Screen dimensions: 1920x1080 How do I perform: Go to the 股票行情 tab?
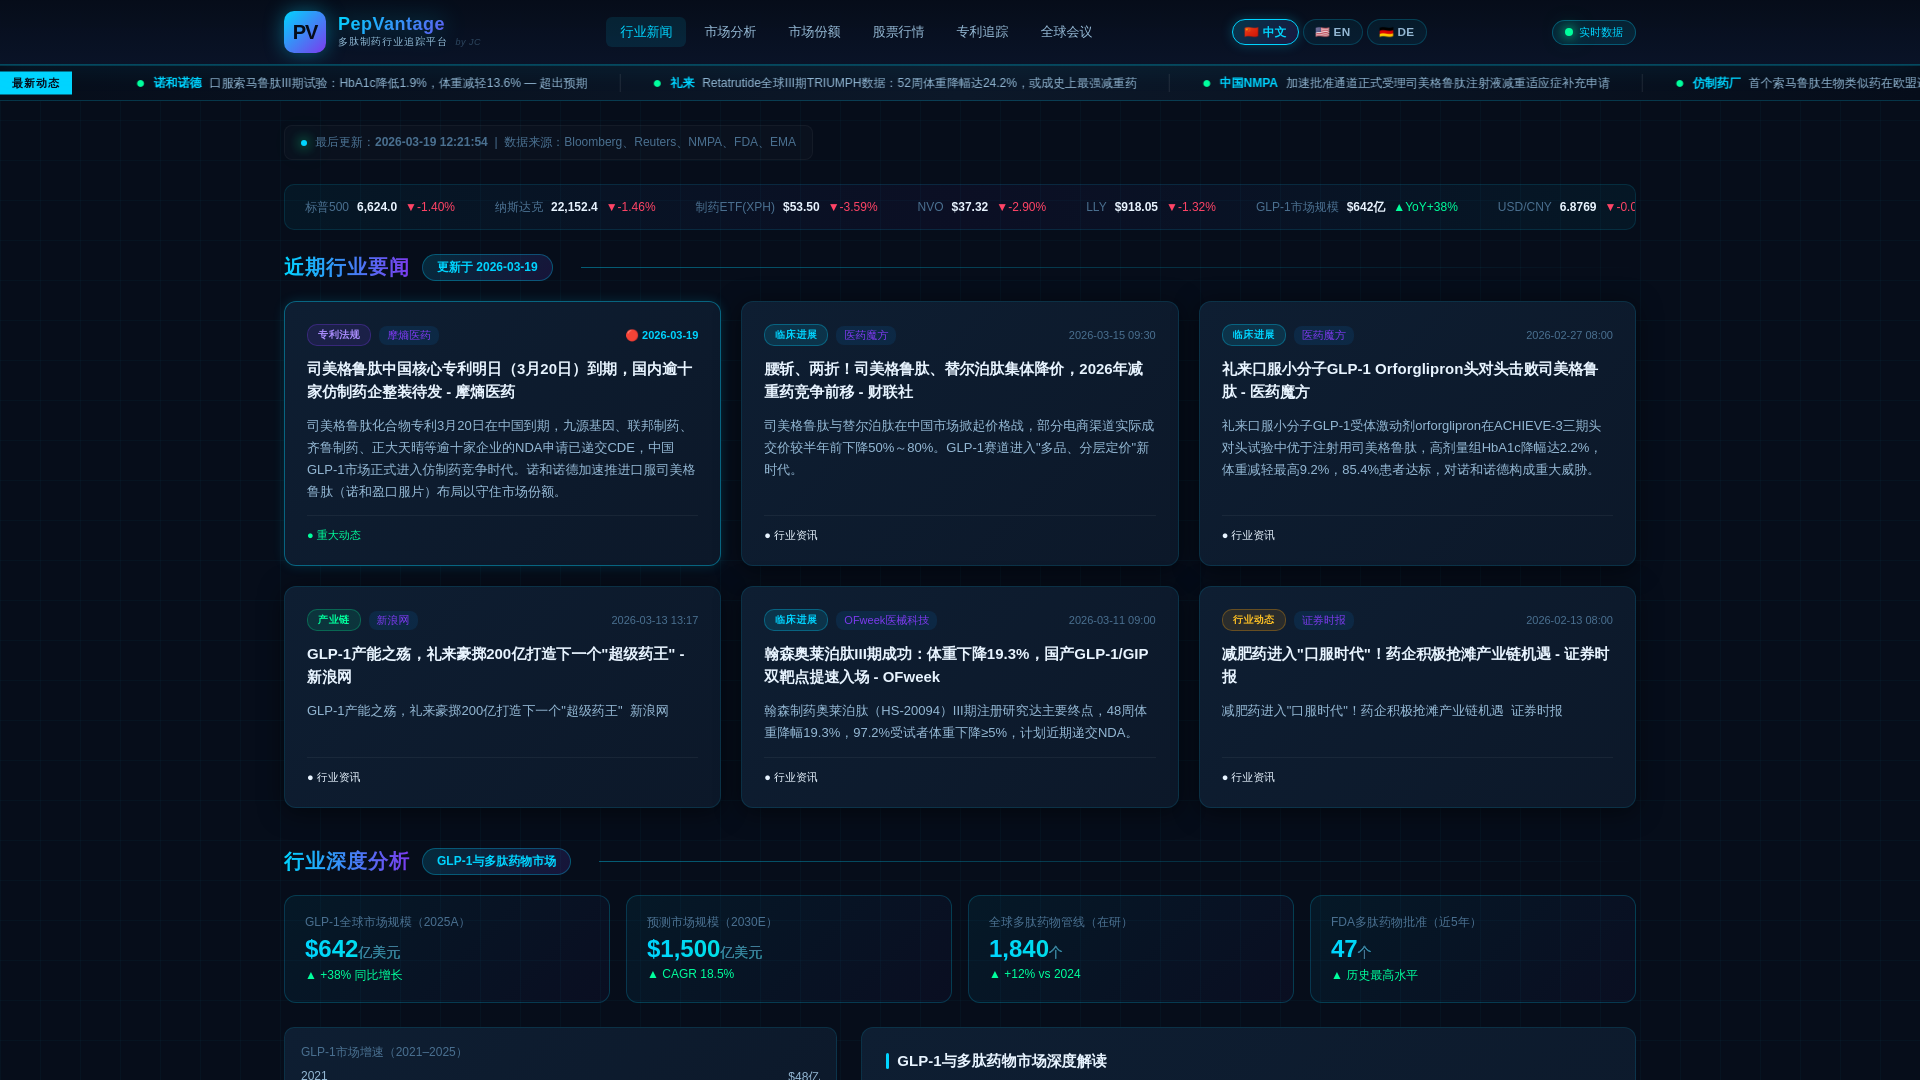tap(898, 32)
